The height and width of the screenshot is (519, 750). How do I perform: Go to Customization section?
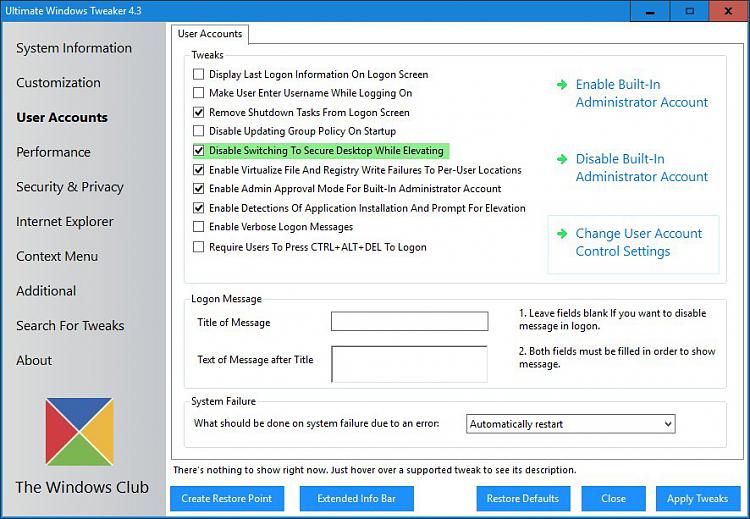pos(58,82)
